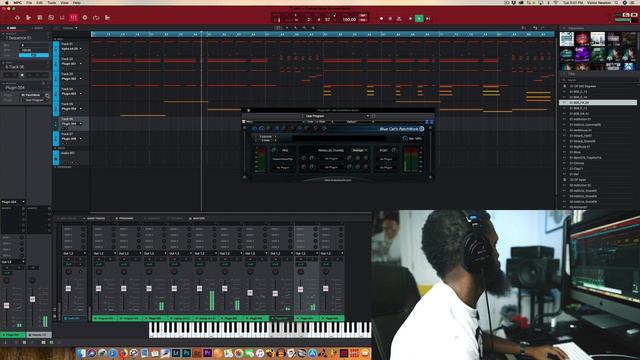Click the tempo field showing 100.00
This screenshot has width=640, height=360.
click(349, 19)
